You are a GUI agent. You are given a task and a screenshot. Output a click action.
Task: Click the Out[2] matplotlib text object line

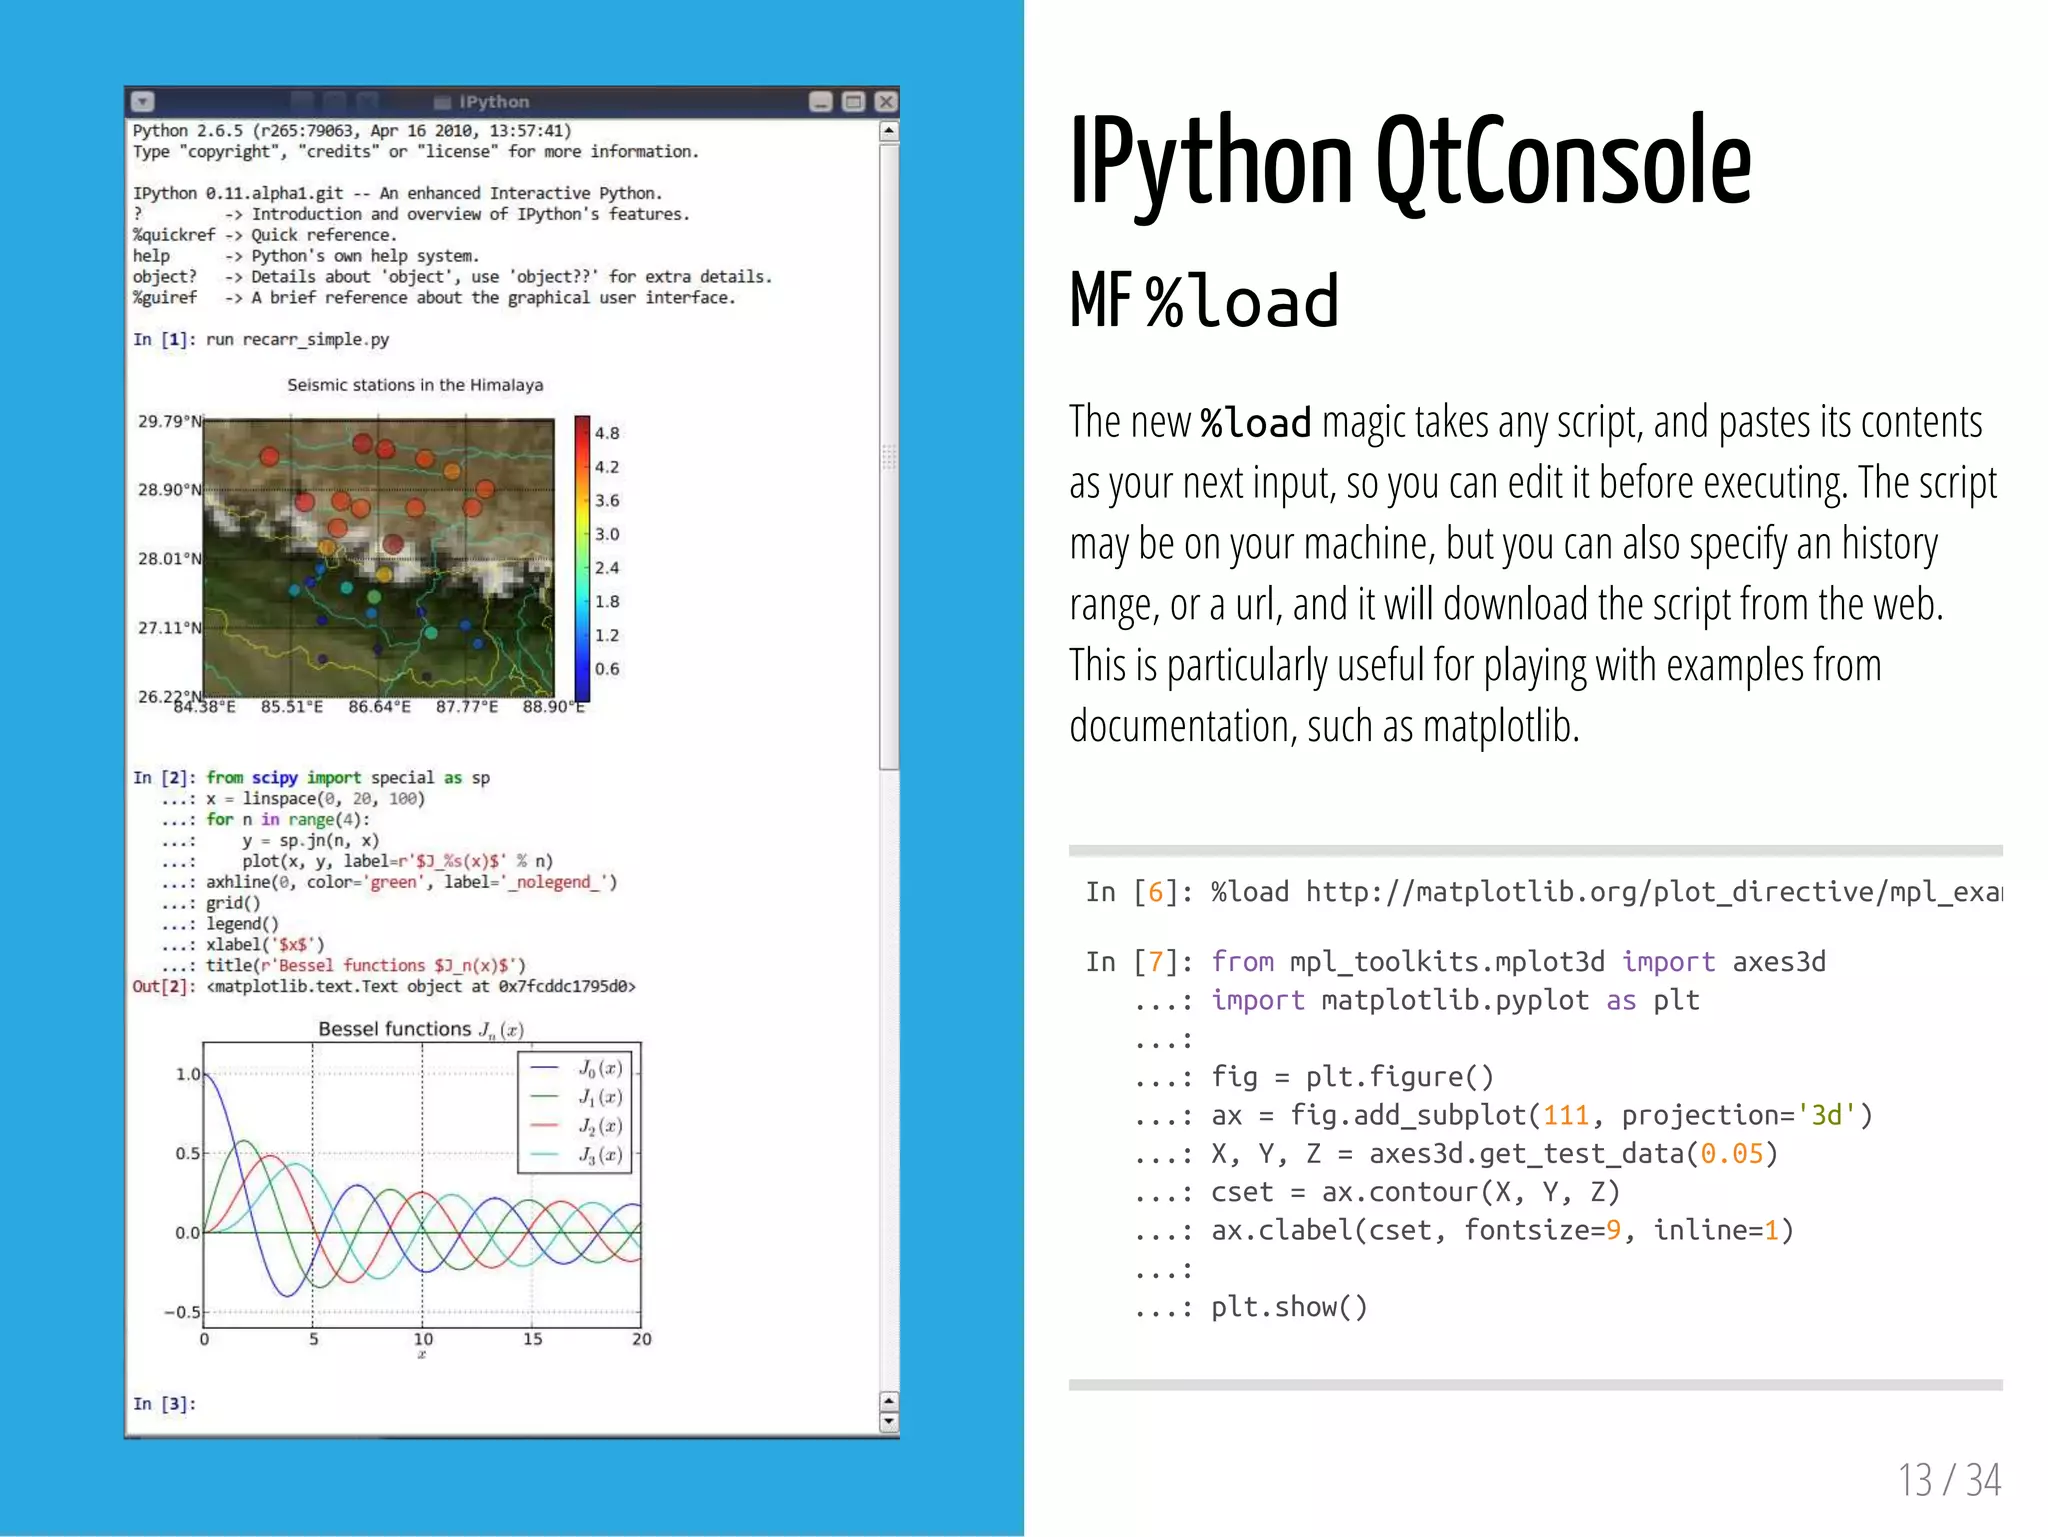(420, 987)
